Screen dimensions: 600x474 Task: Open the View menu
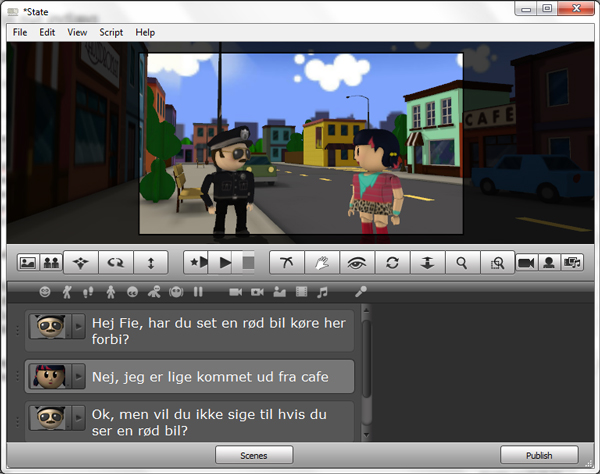77,33
